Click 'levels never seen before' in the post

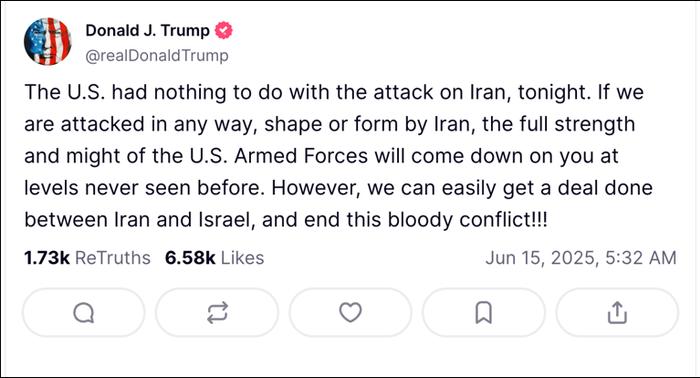[142, 188]
